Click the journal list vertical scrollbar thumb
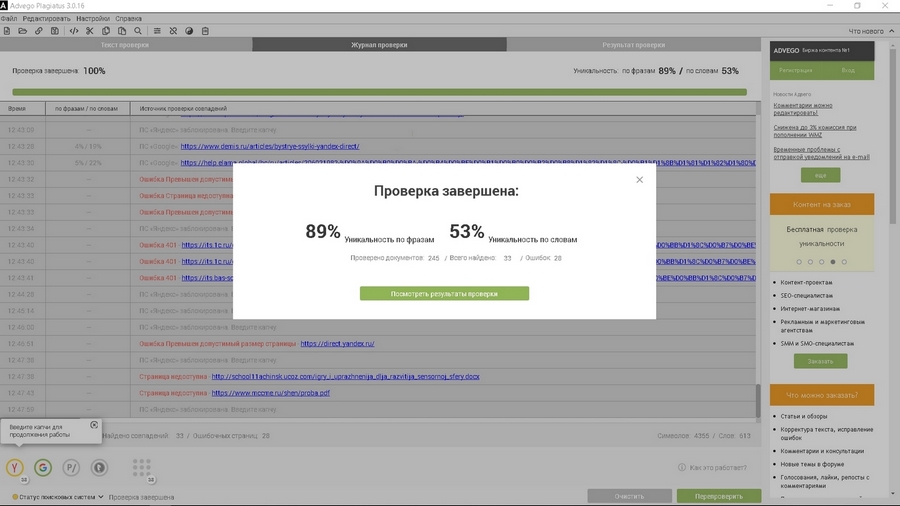The width and height of the screenshot is (900, 506). click(x=758, y=401)
